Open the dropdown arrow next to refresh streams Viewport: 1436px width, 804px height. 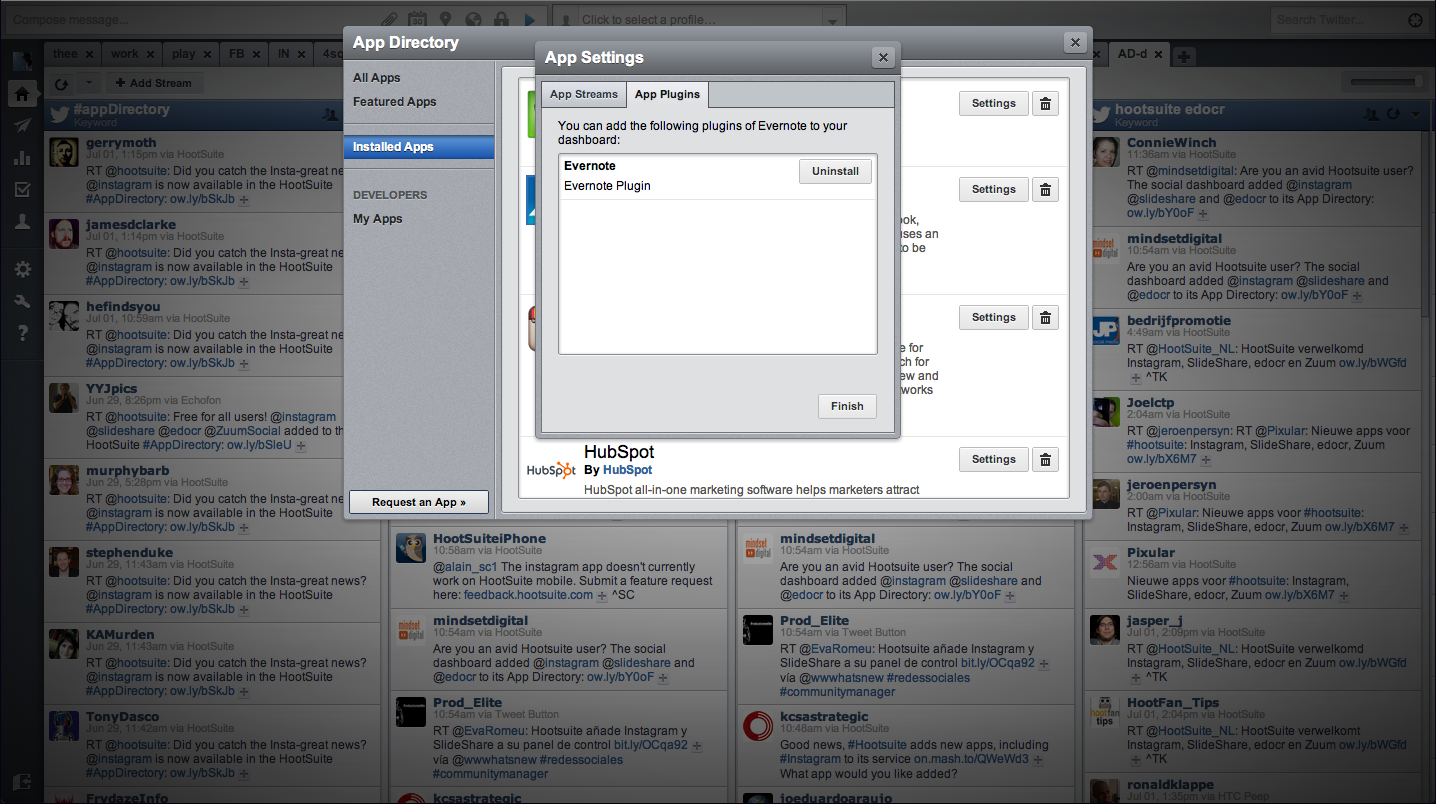(x=88, y=83)
